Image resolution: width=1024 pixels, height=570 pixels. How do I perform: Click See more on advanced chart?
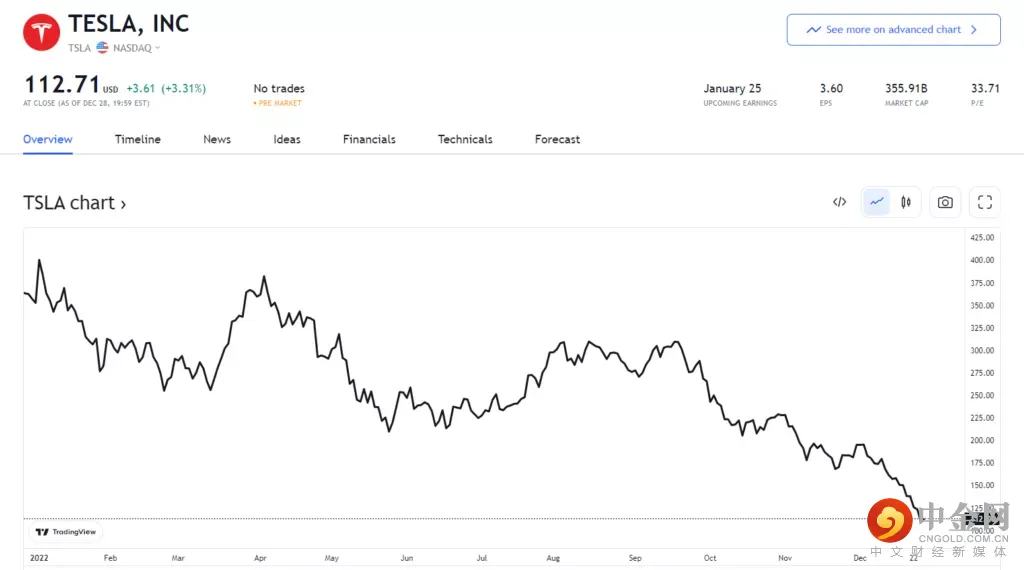(893, 30)
